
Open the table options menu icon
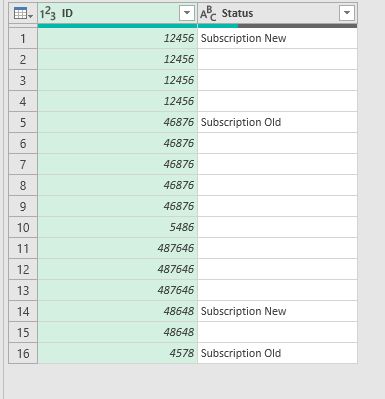click(x=23, y=14)
